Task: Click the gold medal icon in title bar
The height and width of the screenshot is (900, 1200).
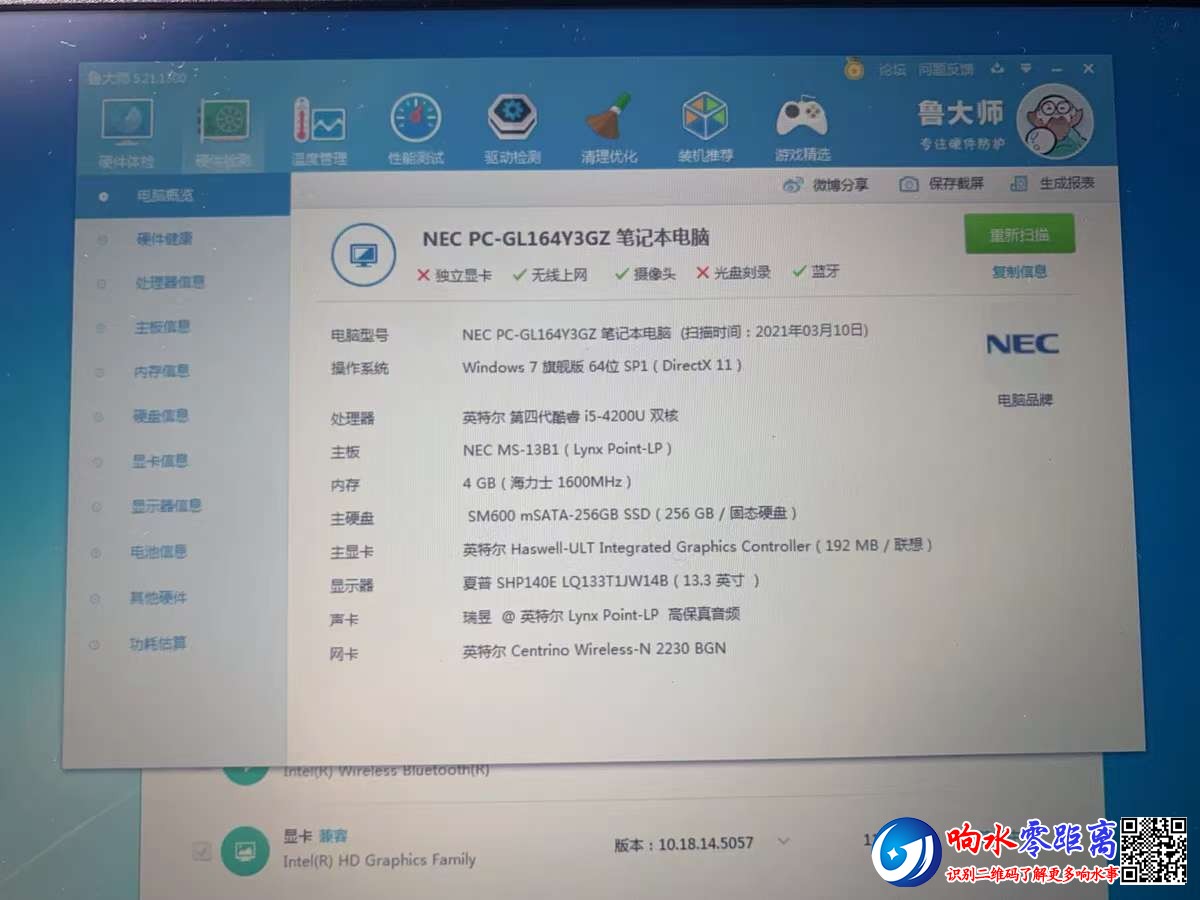Action: pos(853,68)
